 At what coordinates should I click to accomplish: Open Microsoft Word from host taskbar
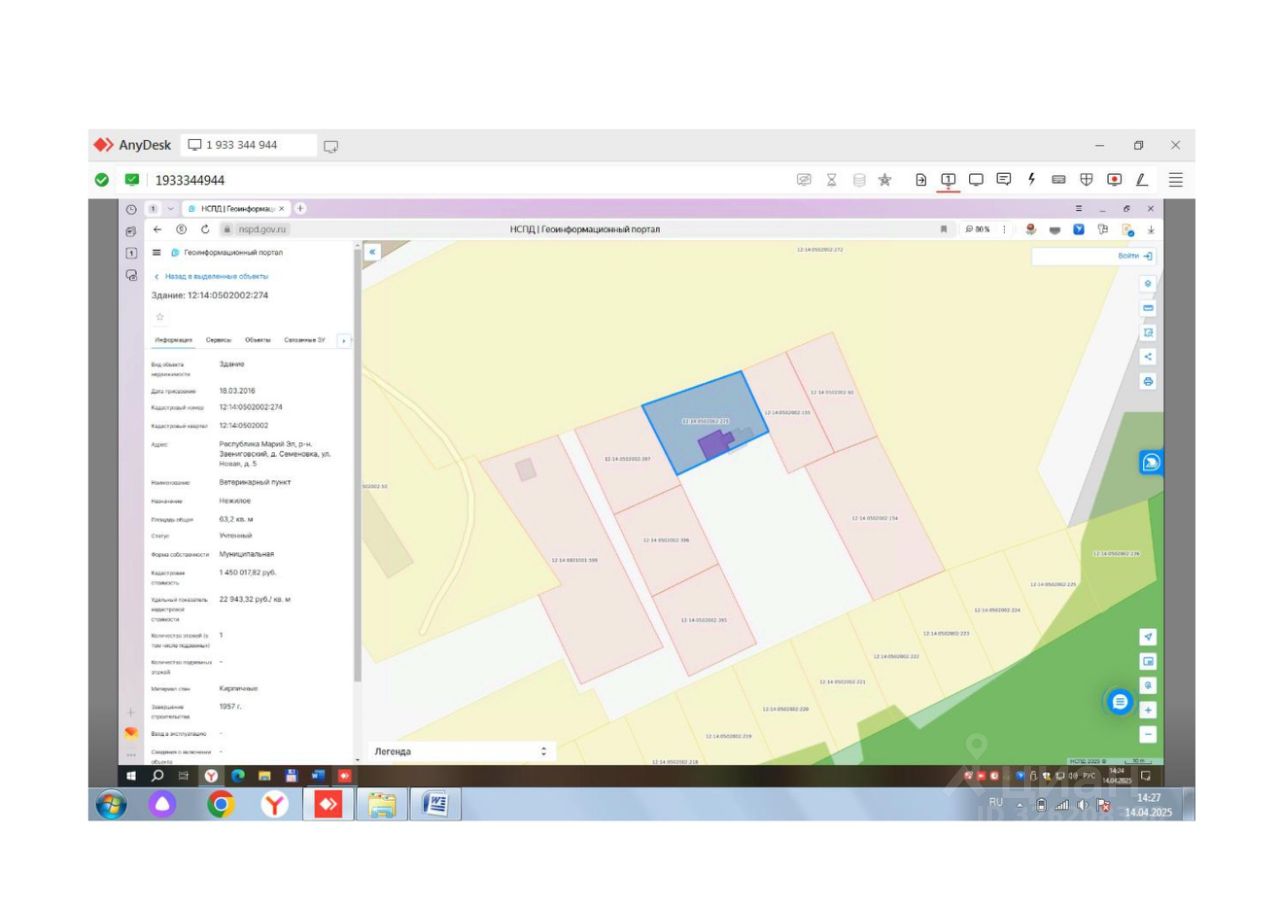pos(436,804)
